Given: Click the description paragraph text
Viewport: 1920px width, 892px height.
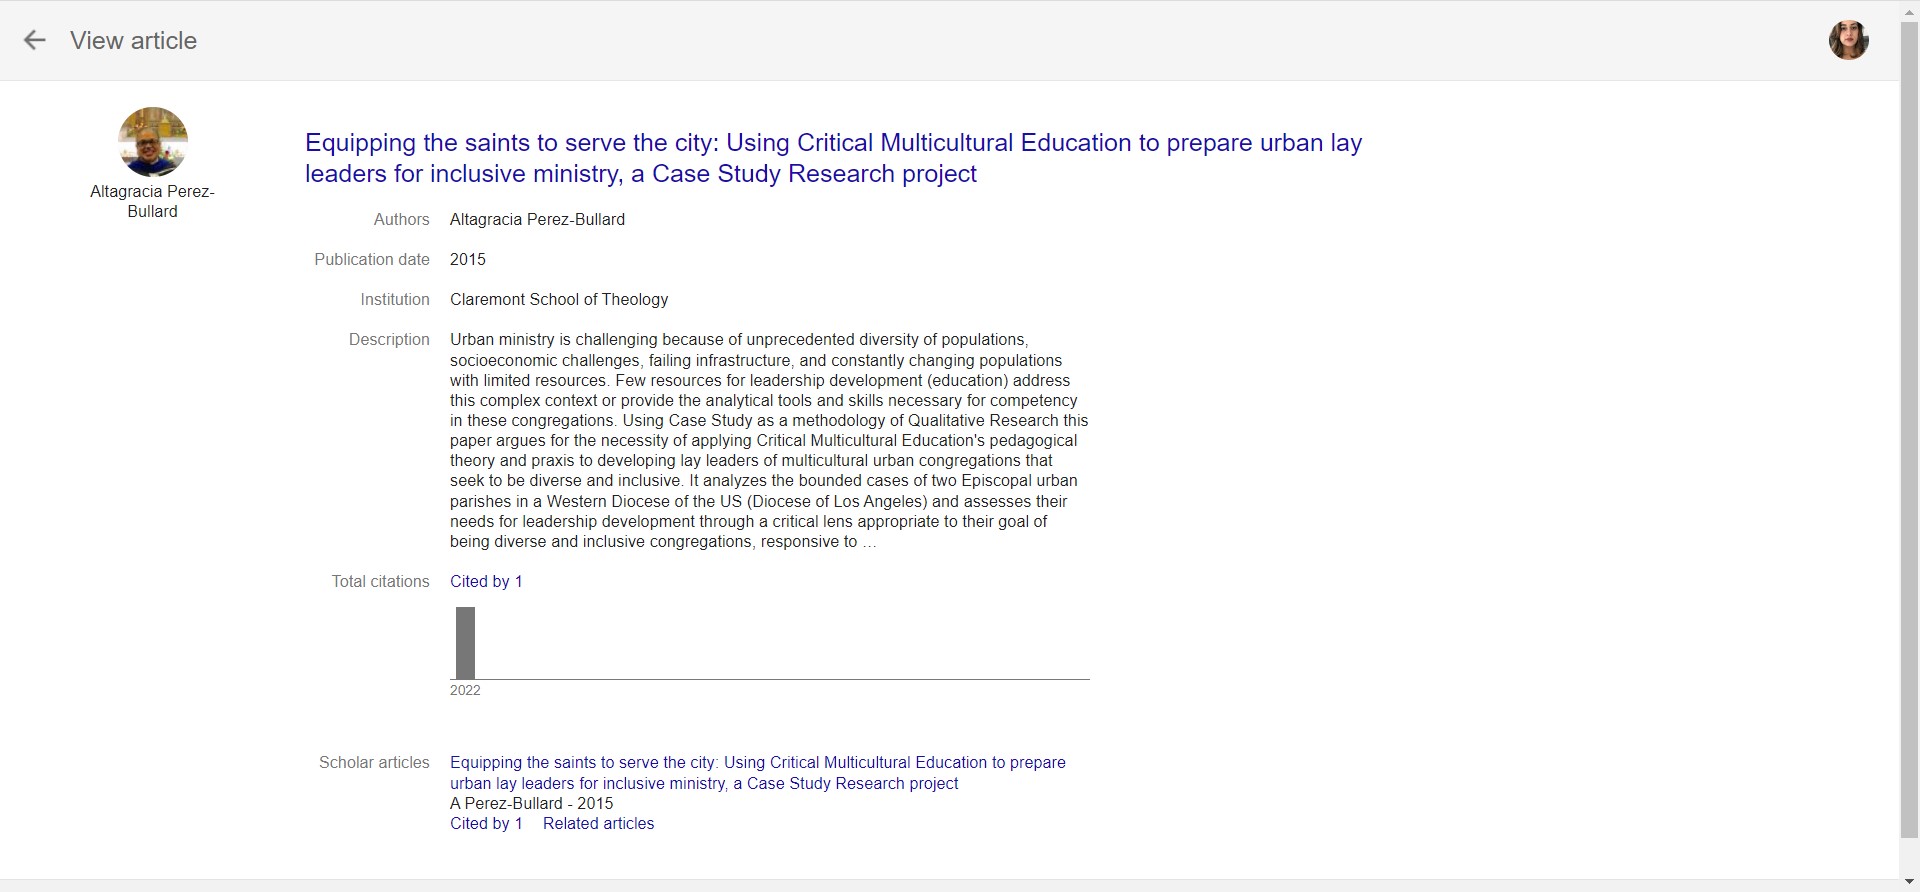Looking at the screenshot, I should tap(768, 441).
